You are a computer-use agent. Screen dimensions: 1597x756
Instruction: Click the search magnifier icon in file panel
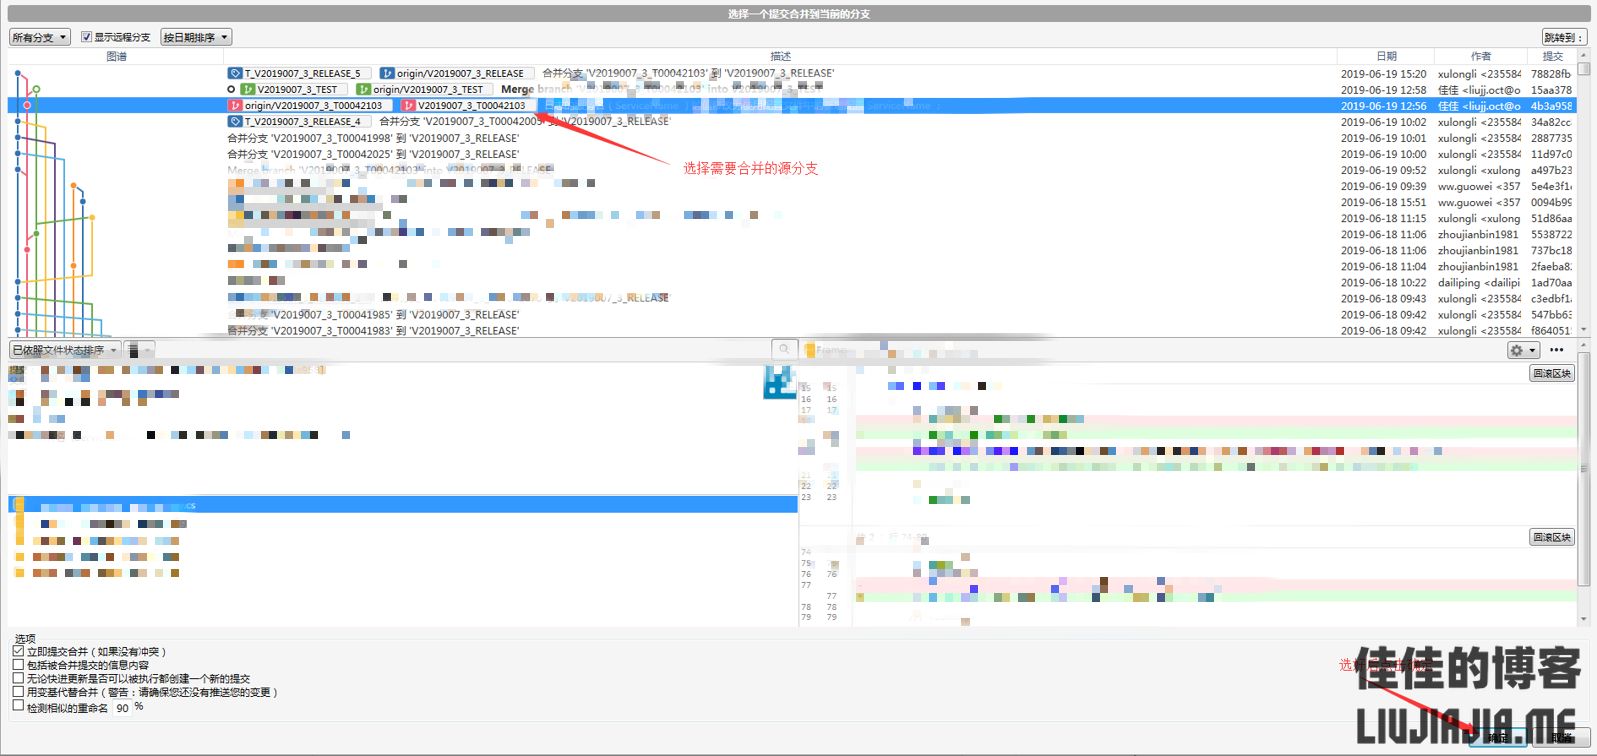[785, 350]
